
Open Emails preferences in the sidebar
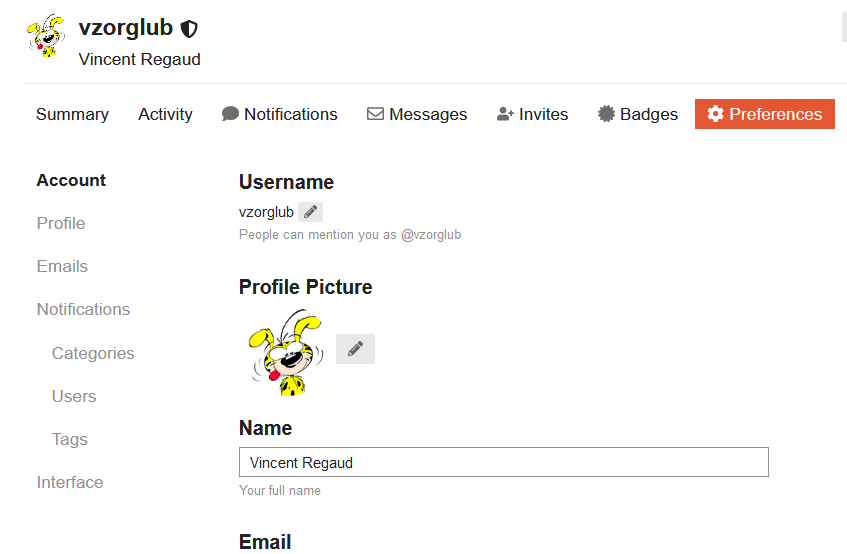[62, 266]
